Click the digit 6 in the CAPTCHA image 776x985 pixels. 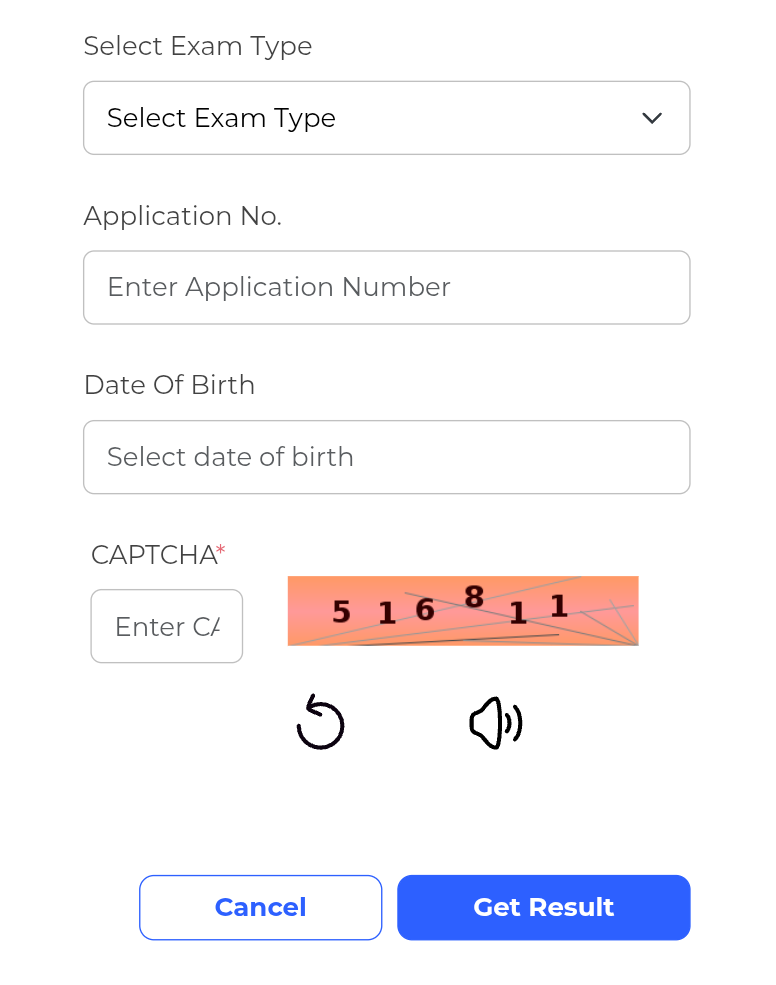425,609
